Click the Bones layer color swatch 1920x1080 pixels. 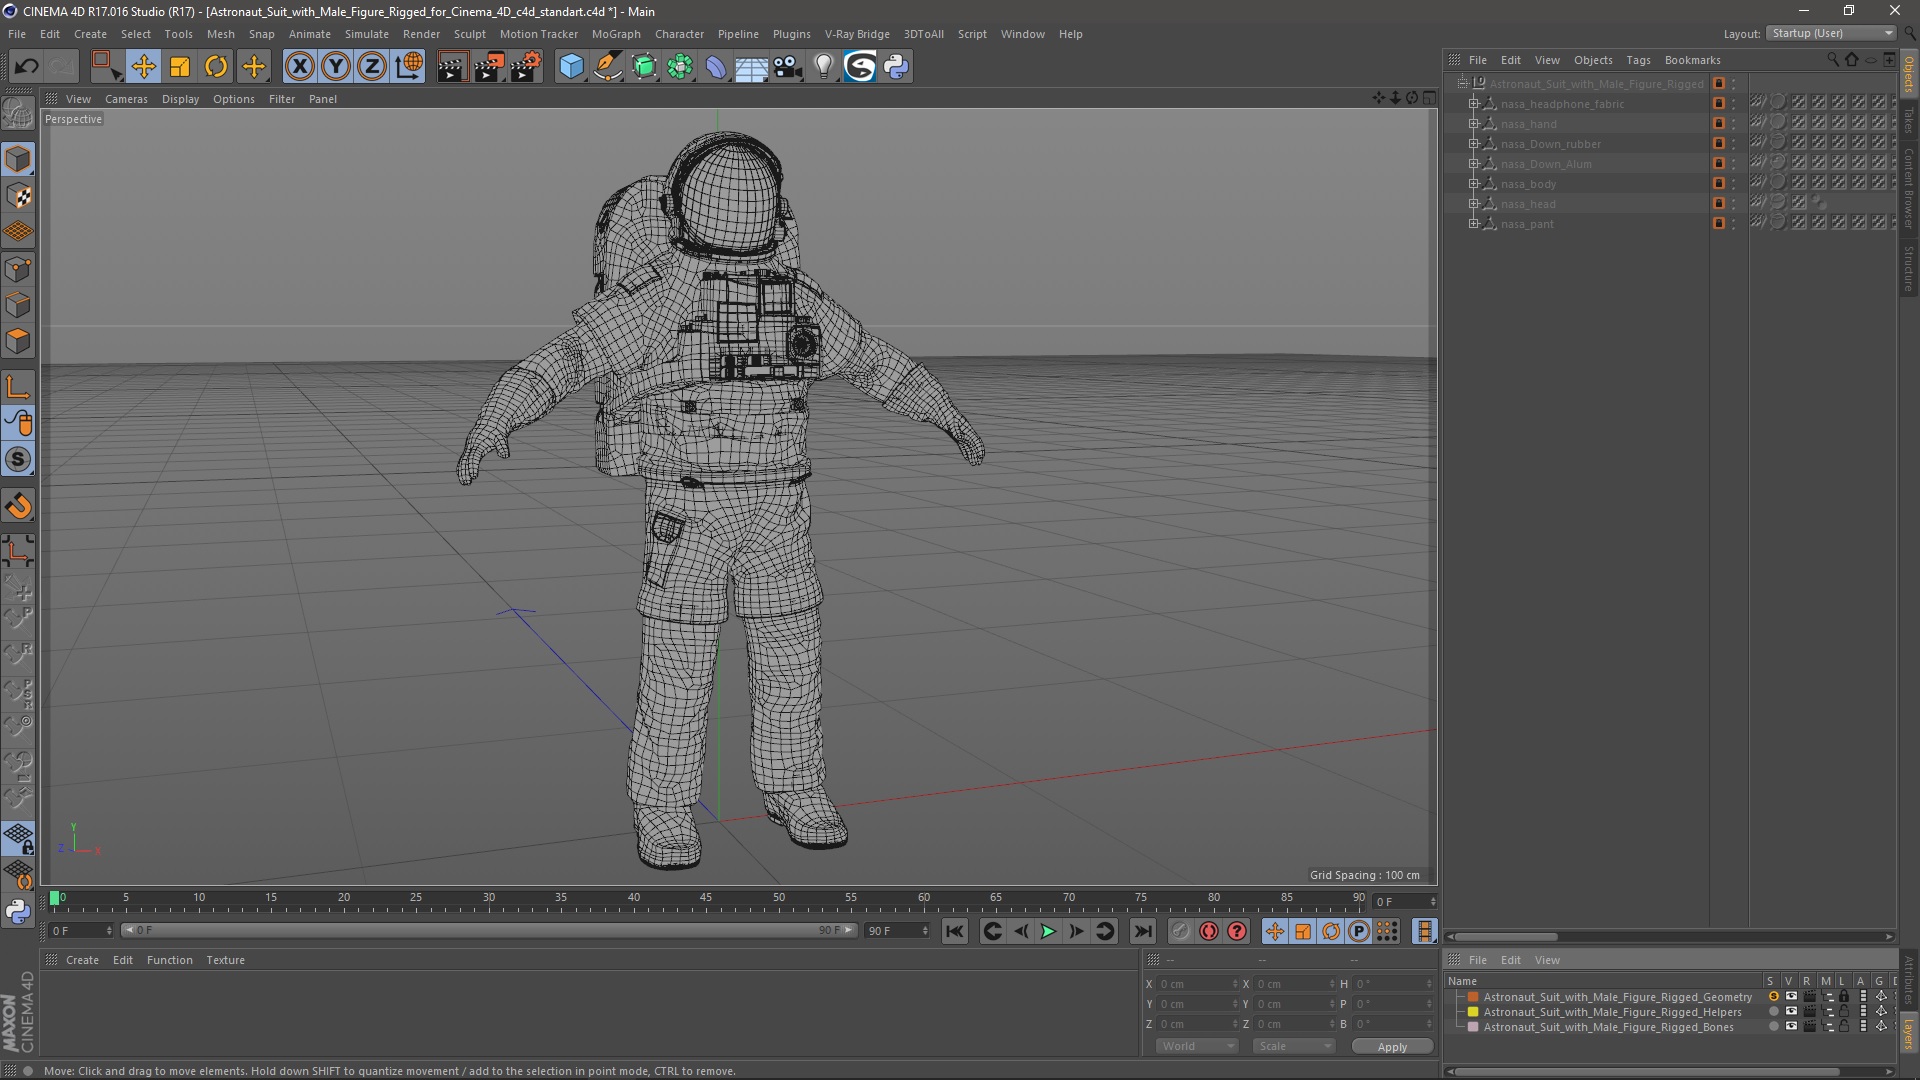[1473, 1027]
